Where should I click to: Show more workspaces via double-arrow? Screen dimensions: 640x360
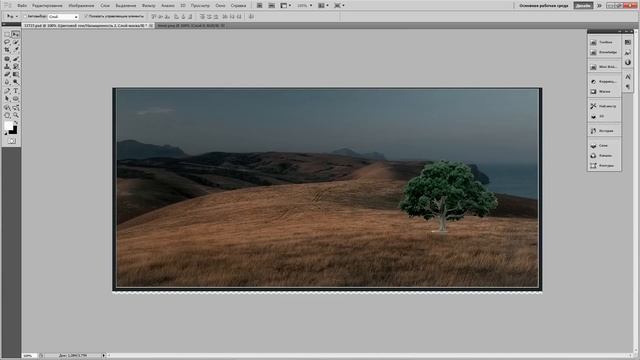599,6
